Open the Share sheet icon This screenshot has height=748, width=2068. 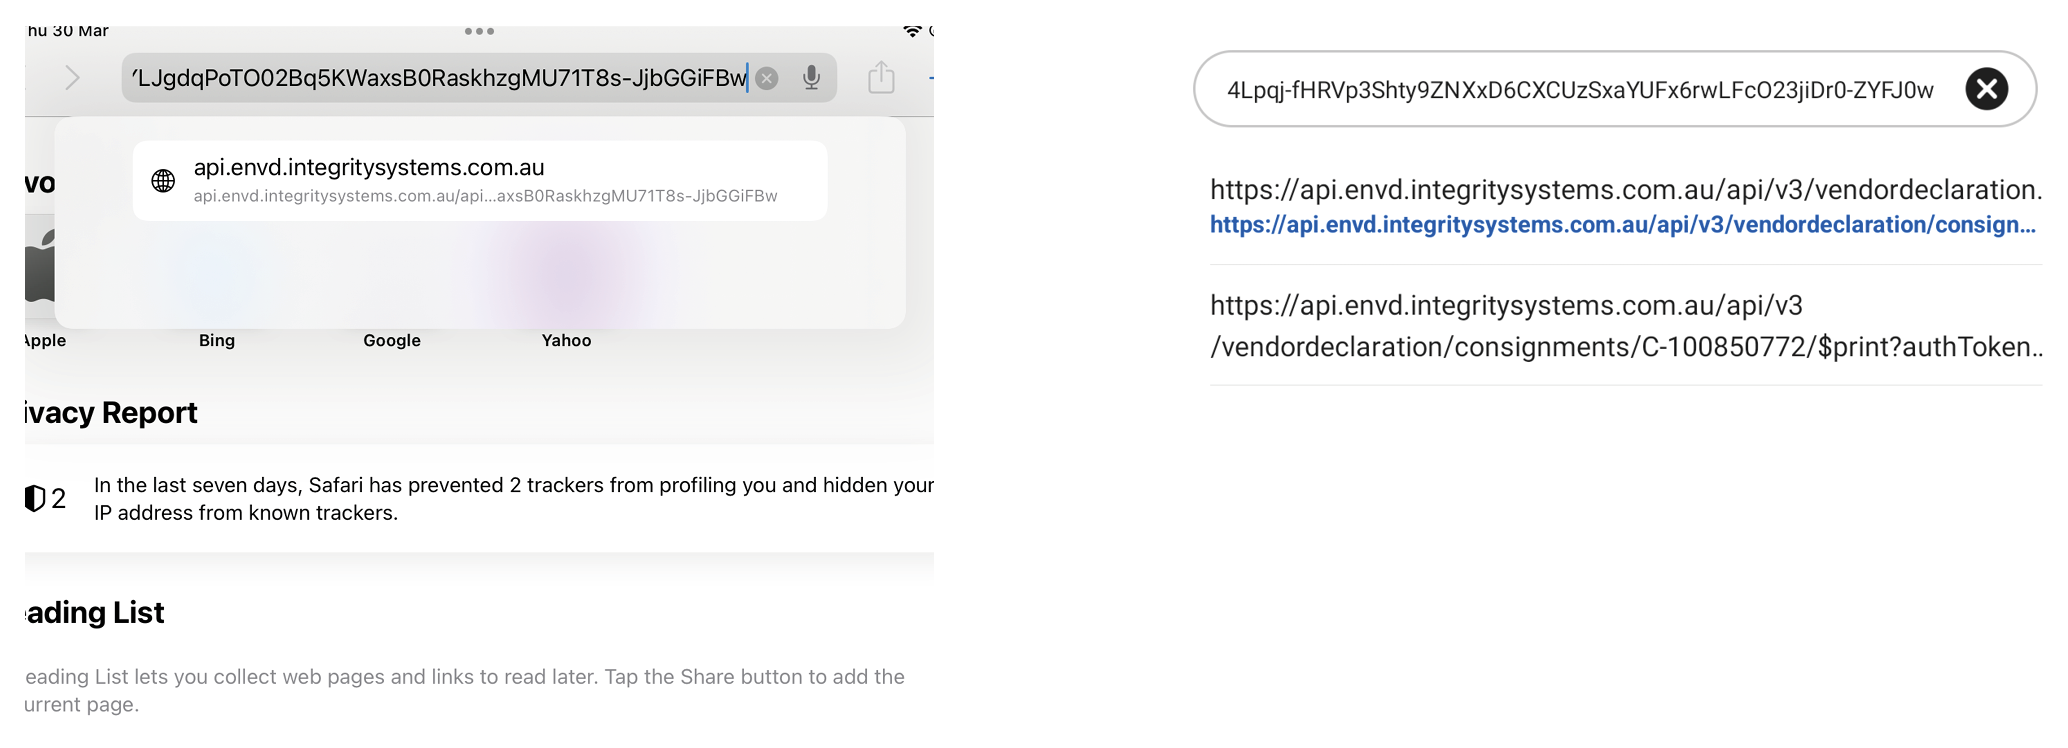pos(881,78)
